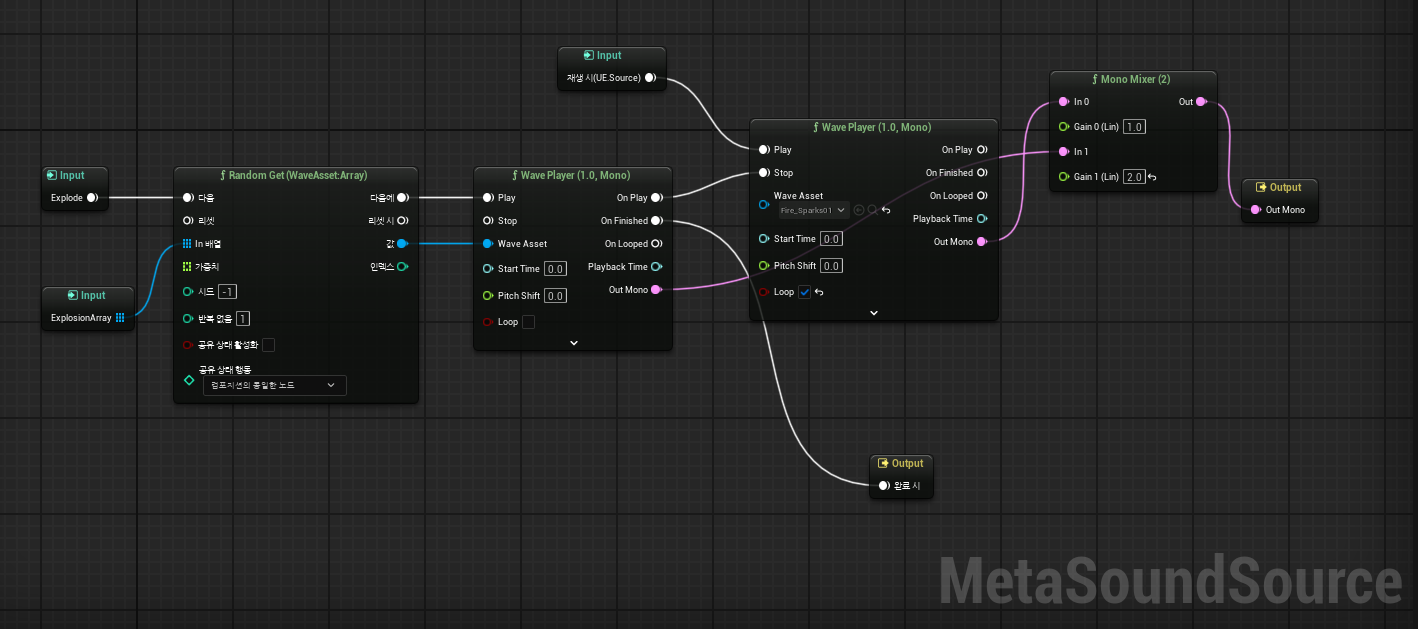Click the Gain 1 (Lin) pin on Mono Mixer
Image resolution: width=1418 pixels, height=629 pixels.
(x=1064, y=177)
